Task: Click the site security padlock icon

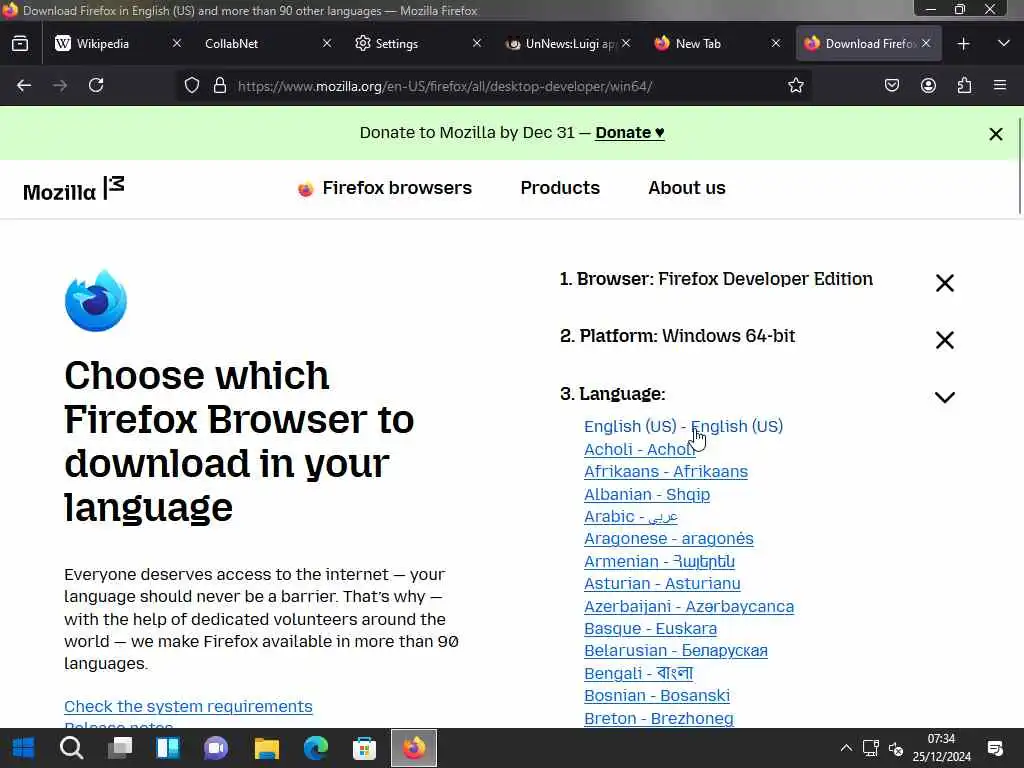Action: [220, 86]
